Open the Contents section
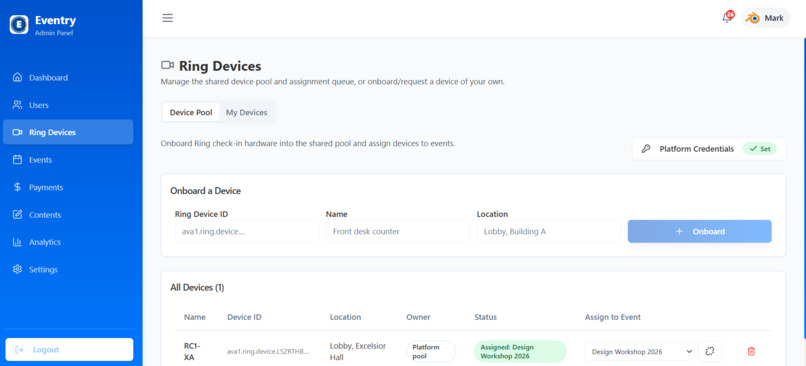Image resolution: width=806 pixels, height=366 pixels. 68,215
